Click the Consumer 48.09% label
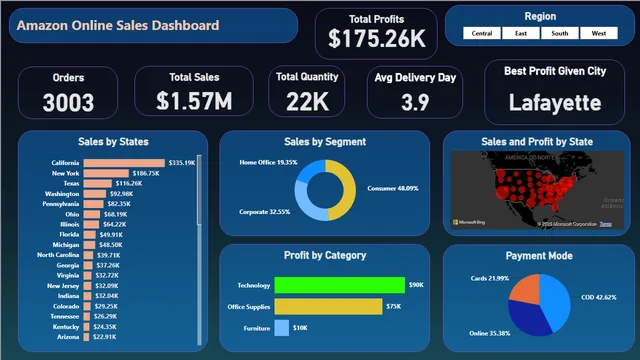The height and width of the screenshot is (360, 640). point(393,189)
